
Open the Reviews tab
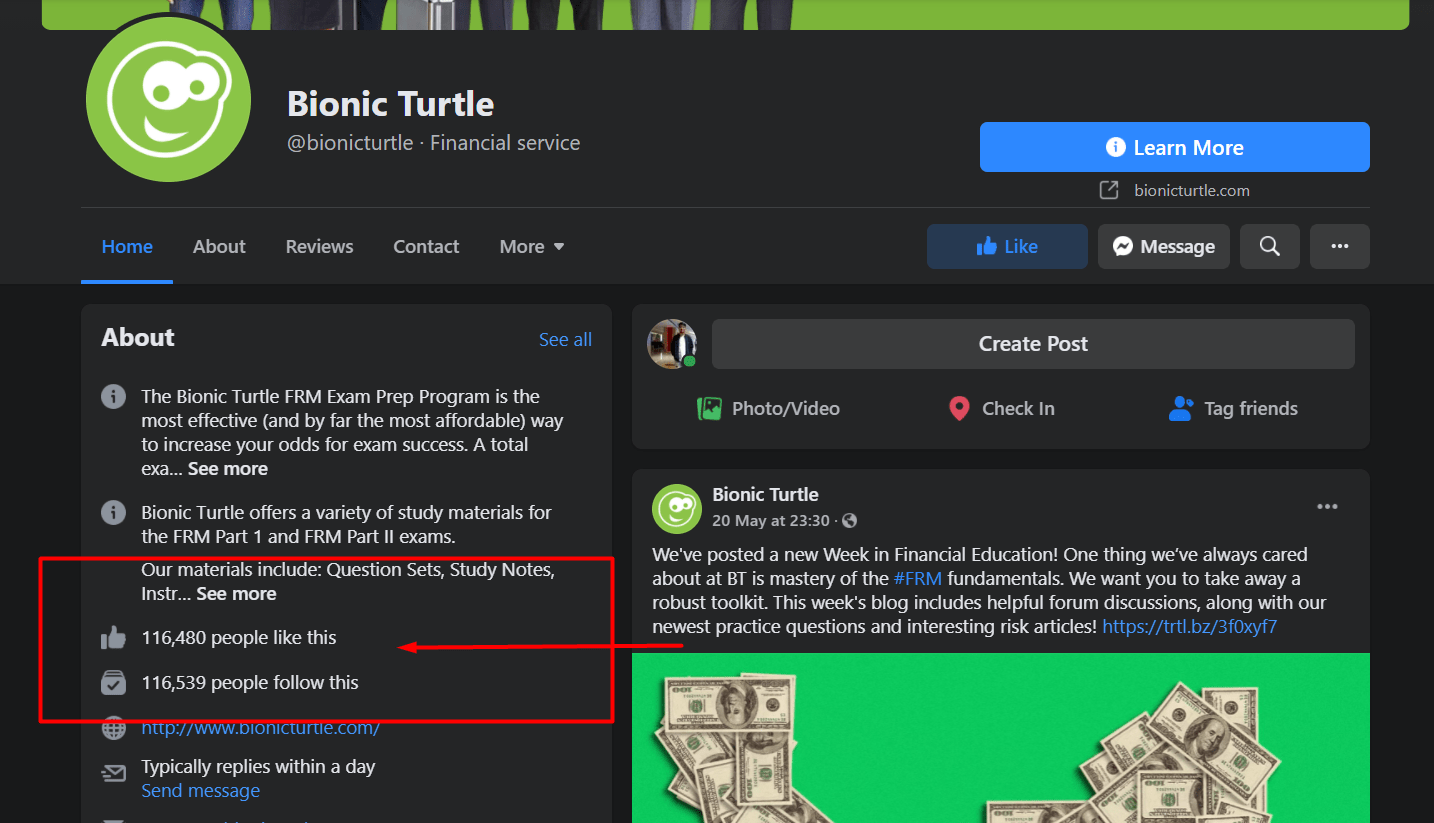coord(319,247)
